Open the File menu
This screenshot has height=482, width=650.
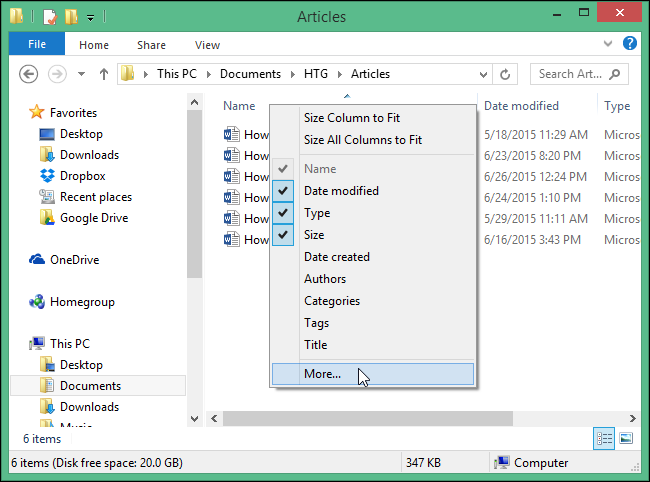(37, 44)
